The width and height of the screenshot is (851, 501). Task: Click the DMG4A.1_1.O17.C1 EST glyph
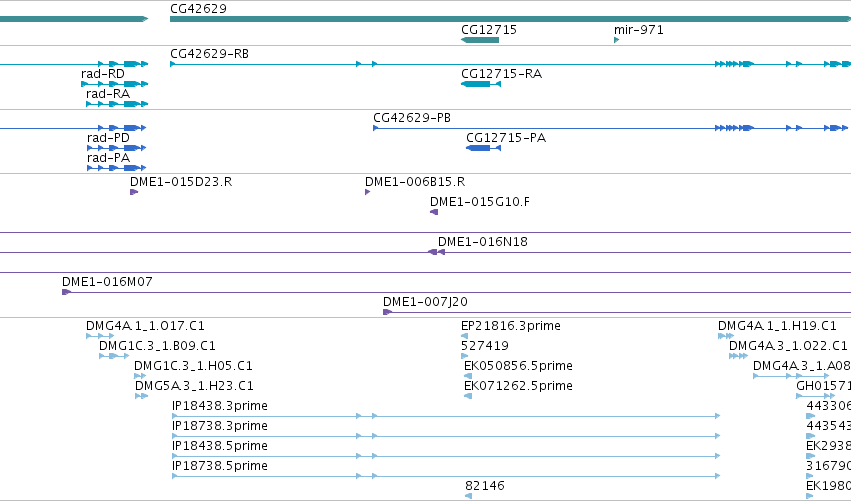(x=100, y=336)
